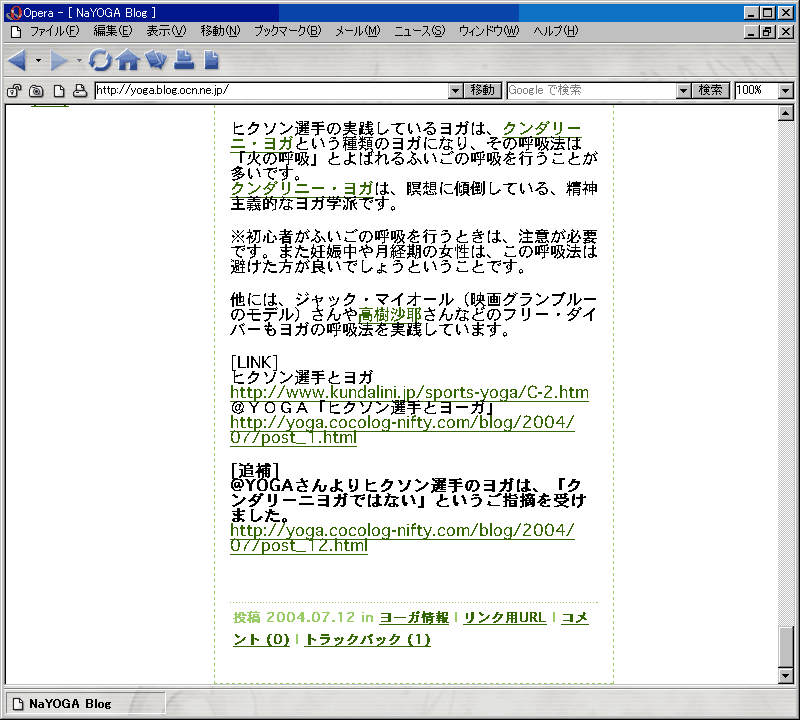Click the Opera logo in the title bar

click(x=14, y=13)
